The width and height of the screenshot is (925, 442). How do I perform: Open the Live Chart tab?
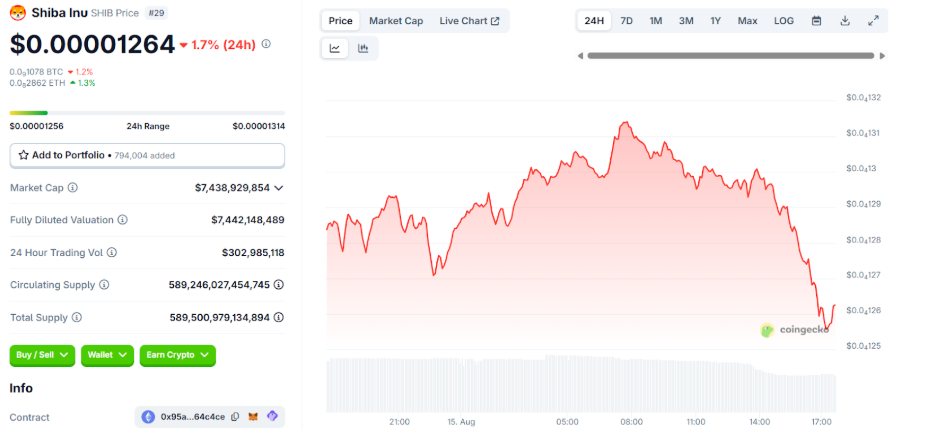[x=470, y=21]
